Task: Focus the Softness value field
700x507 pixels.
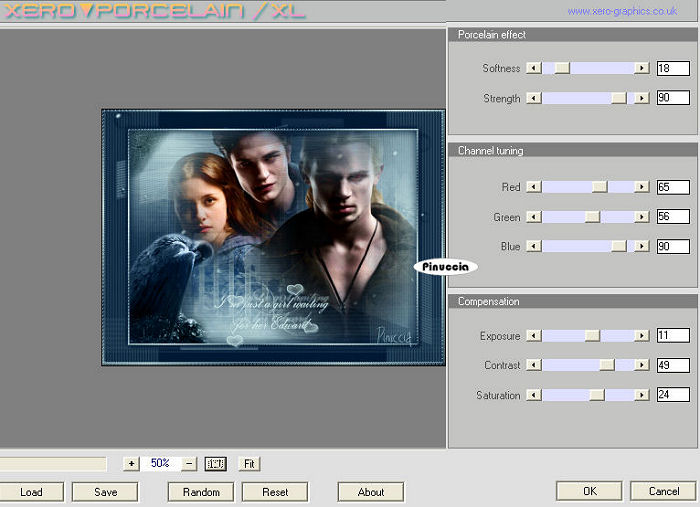Action: 673,68
